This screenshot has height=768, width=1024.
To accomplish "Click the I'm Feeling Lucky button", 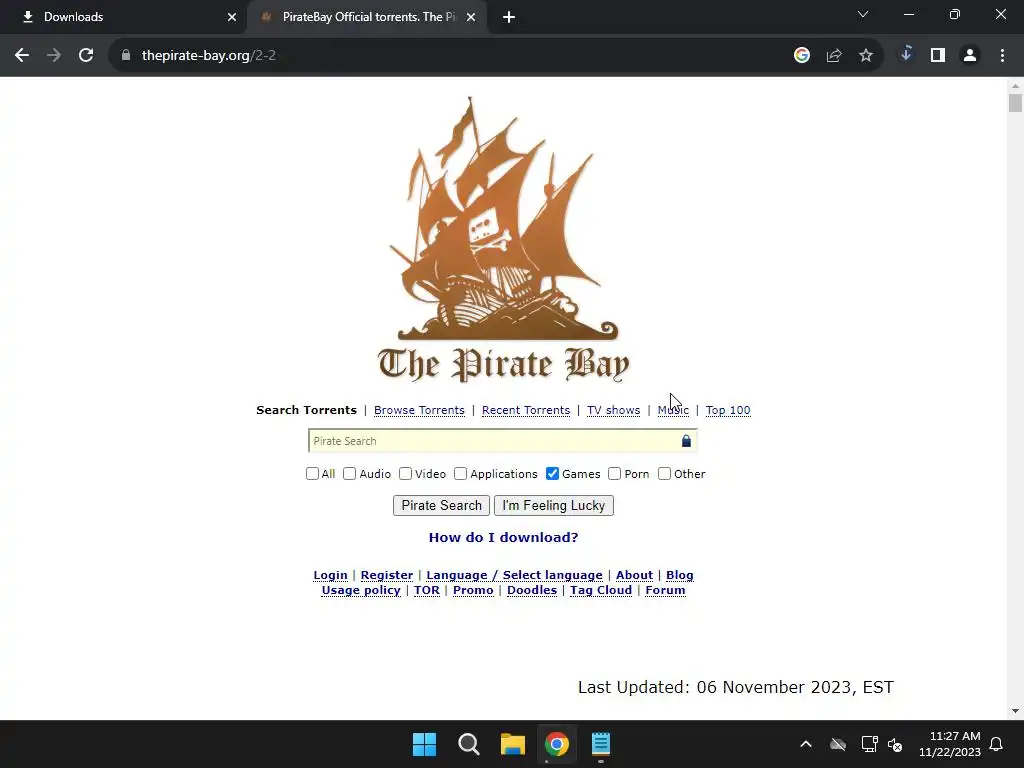I will (x=554, y=505).
